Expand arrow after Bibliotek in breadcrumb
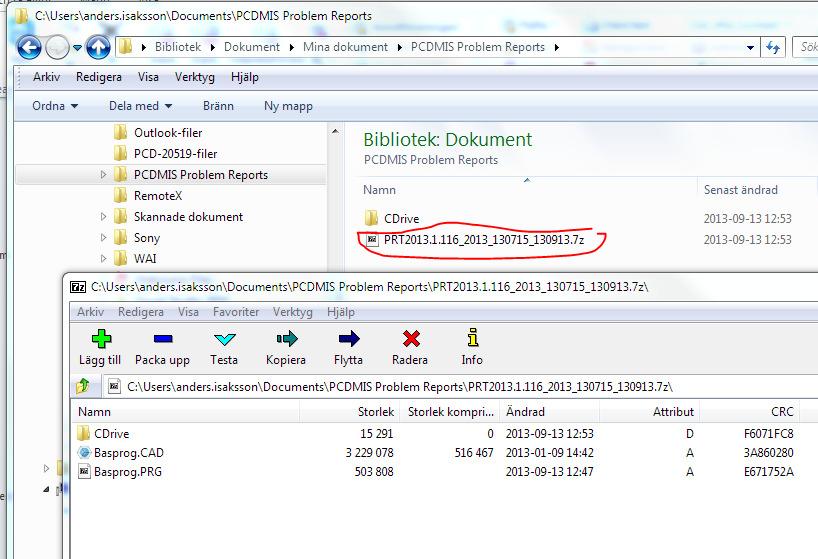The height and width of the screenshot is (559, 818). point(213,47)
